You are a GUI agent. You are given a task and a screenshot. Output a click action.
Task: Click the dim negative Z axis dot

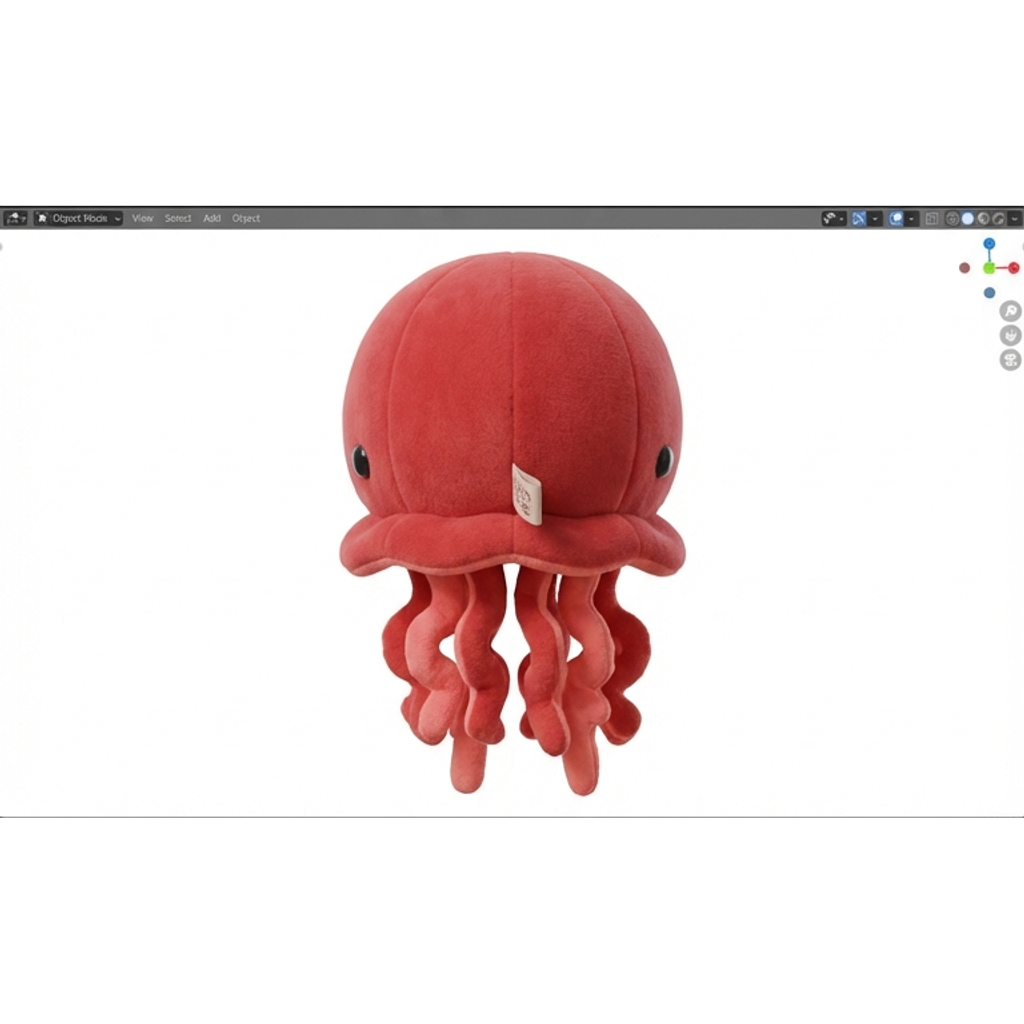click(989, 293)
